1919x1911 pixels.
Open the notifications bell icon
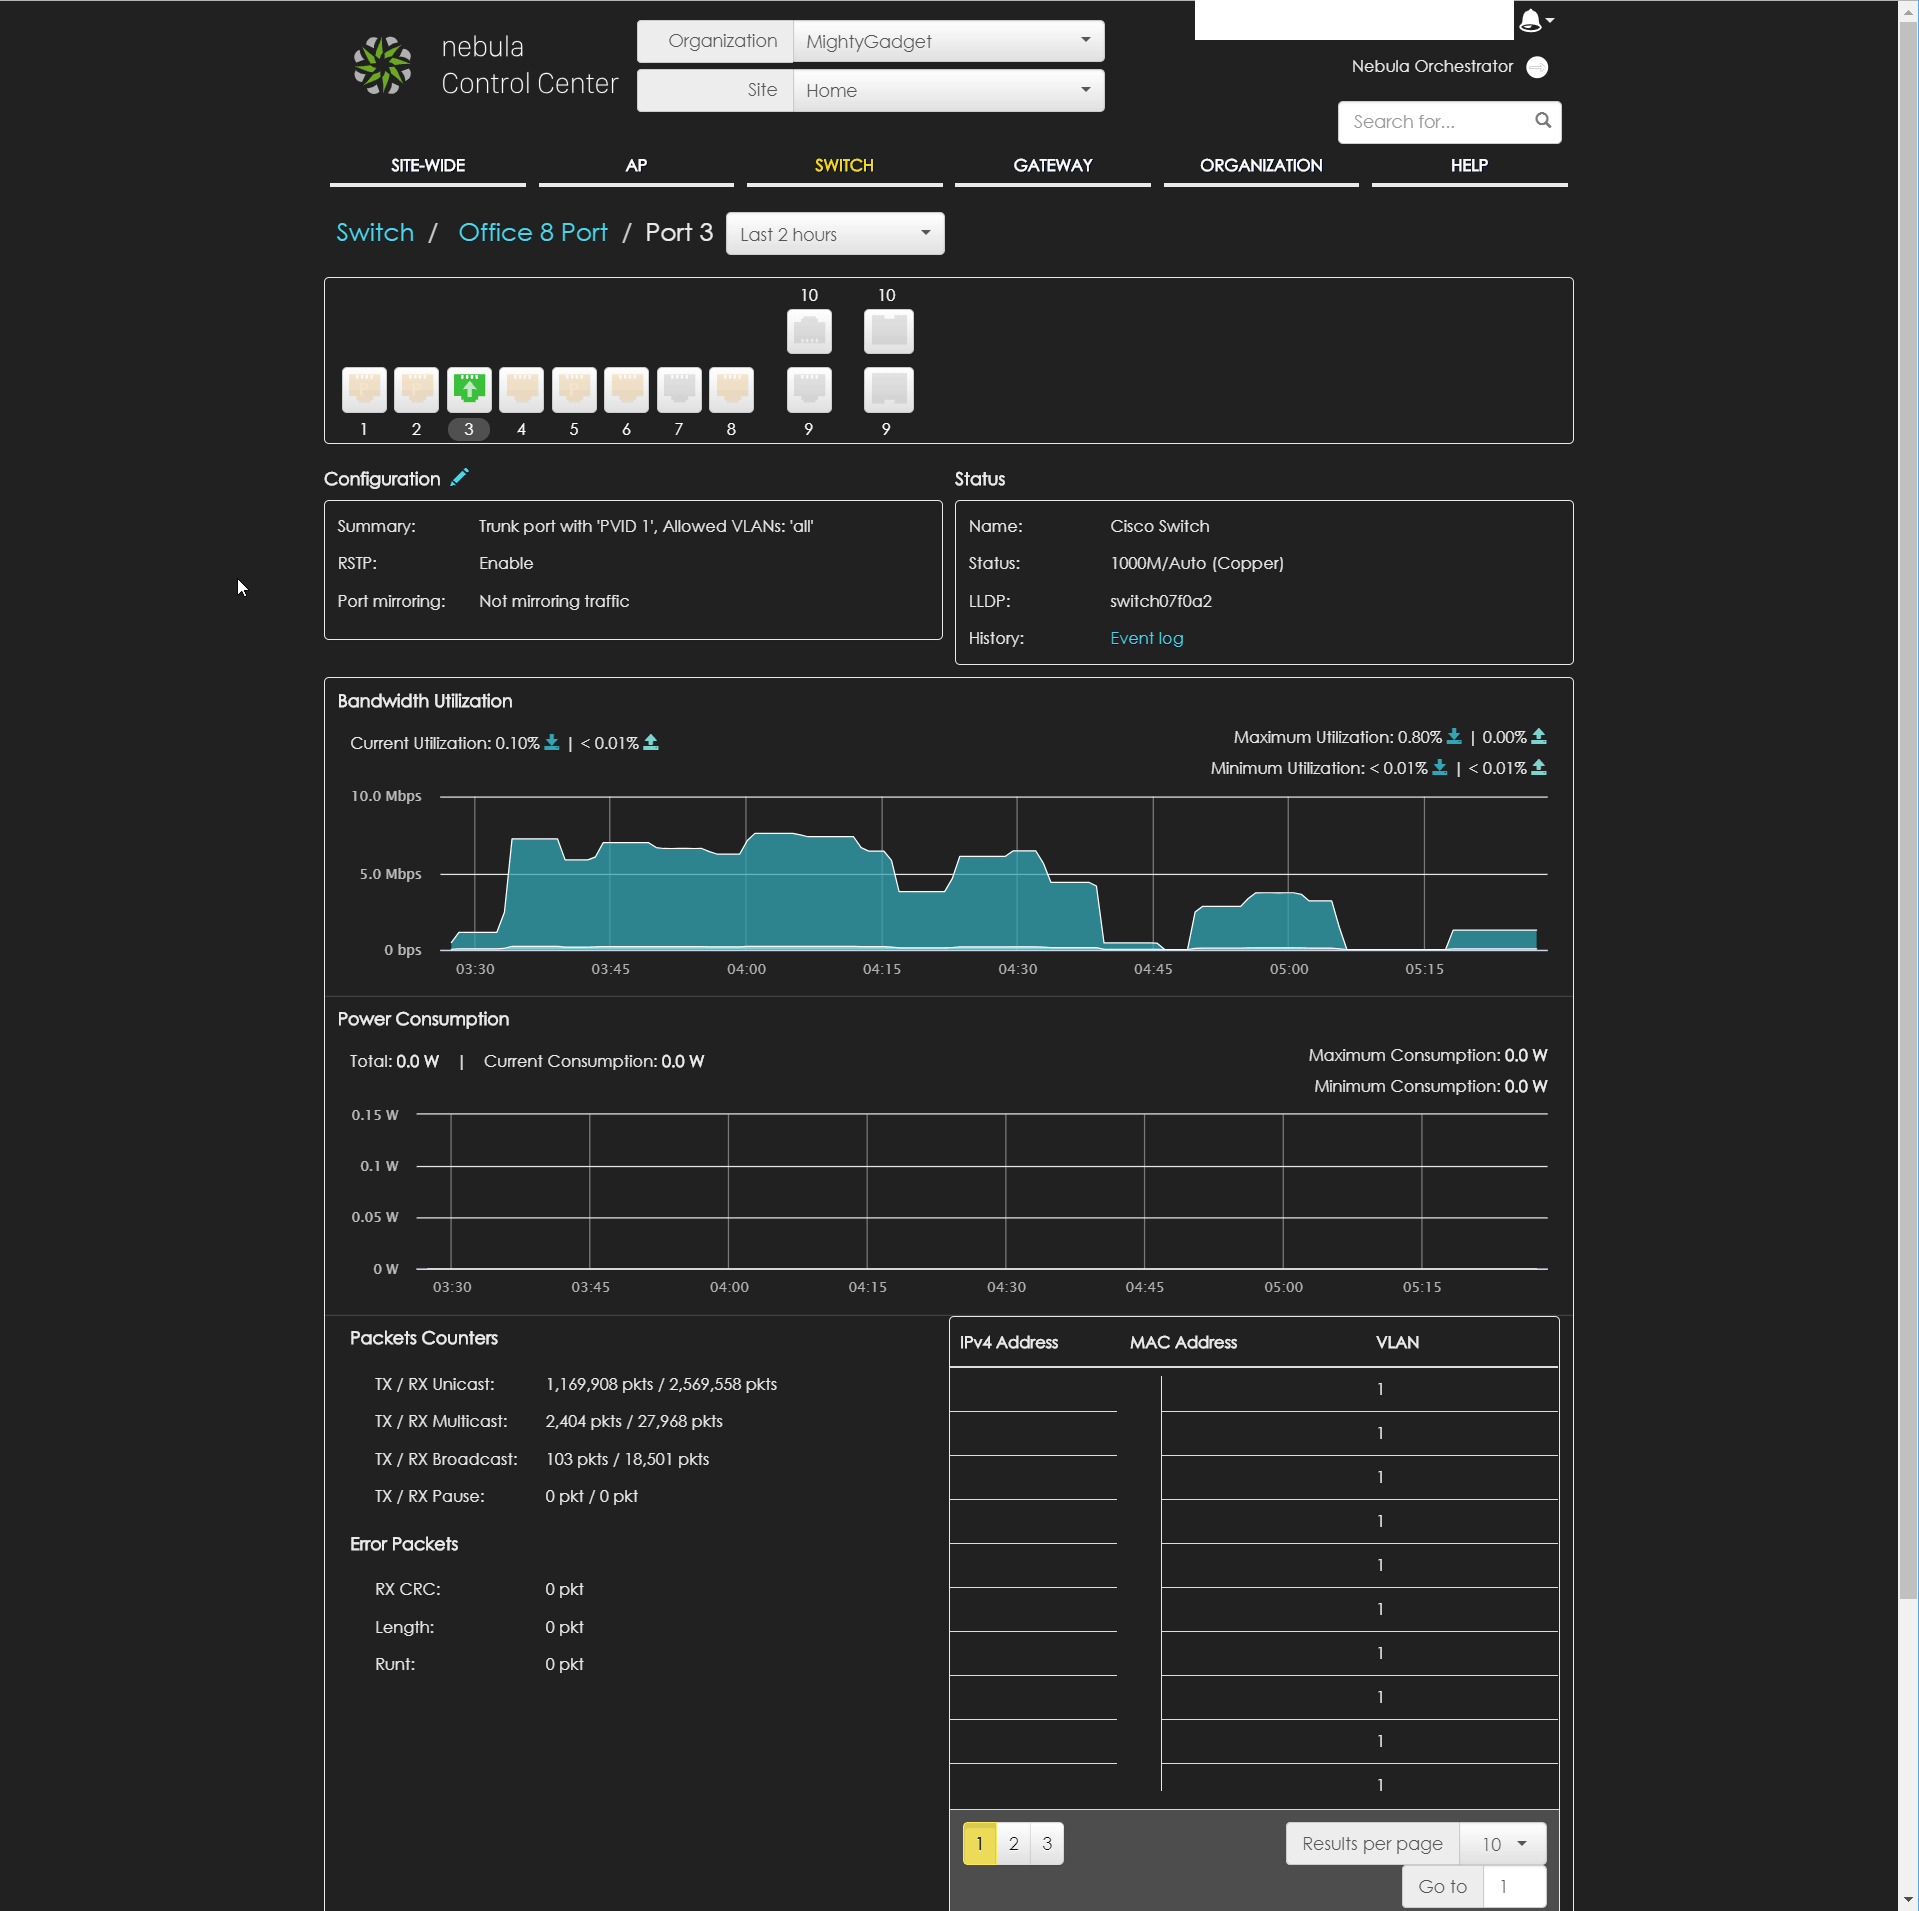tap(1530, 20)
